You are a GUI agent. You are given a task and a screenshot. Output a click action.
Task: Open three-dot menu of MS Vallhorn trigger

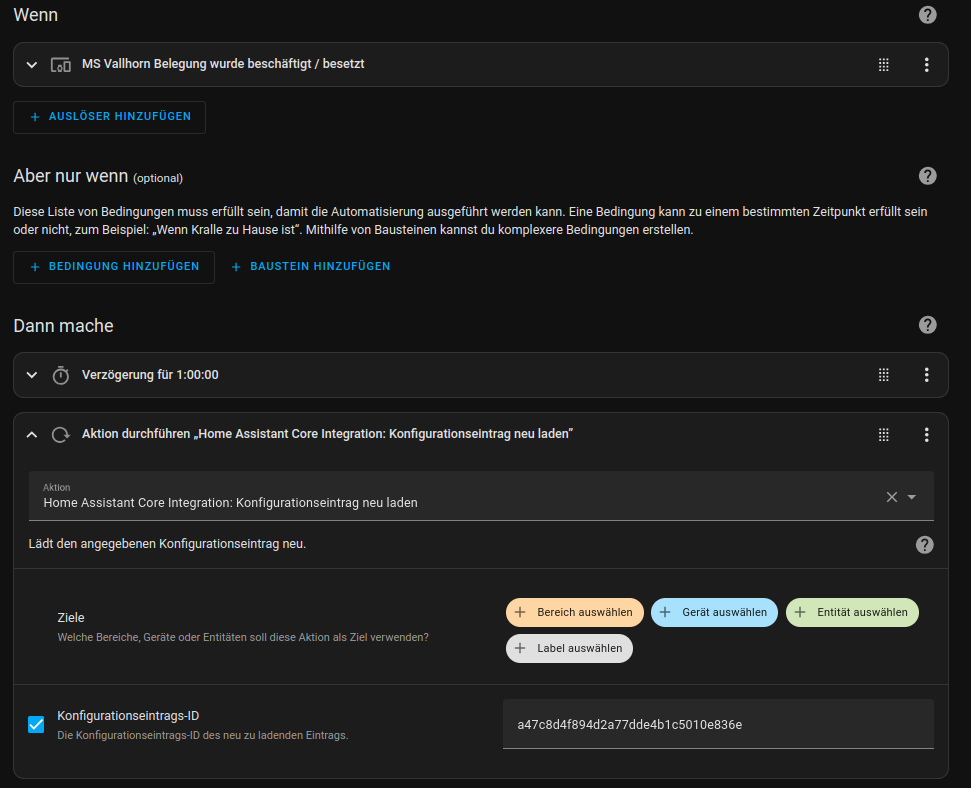(x=926, y=65)
